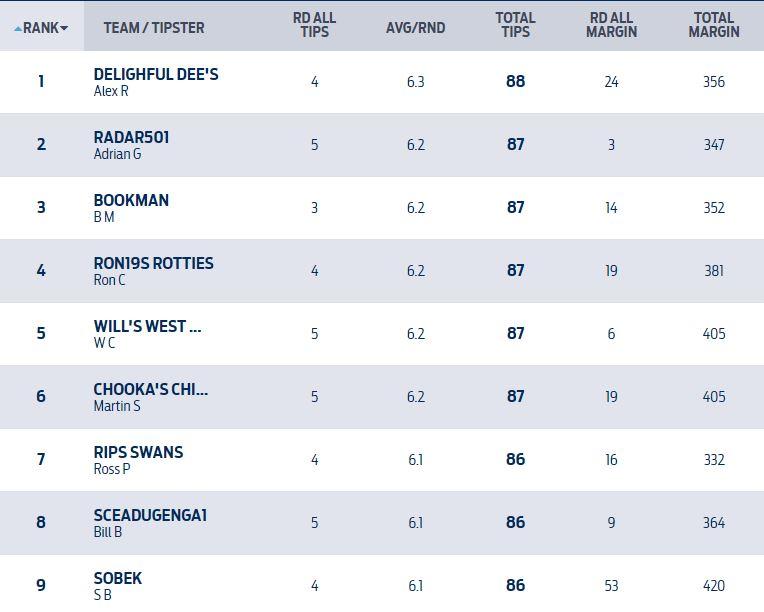The width and height of the screenshot is (764, 612).
Task: Sort by Team / Tipster column
Action: coord(153,28)
